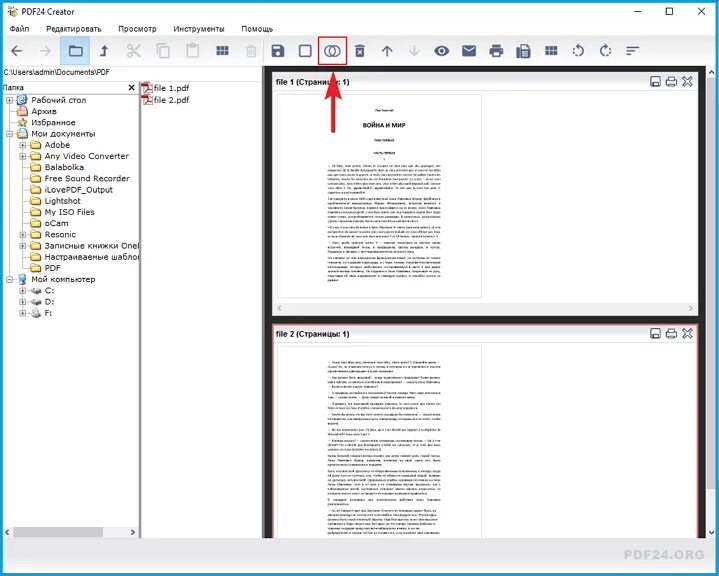Viewport: 719px width, 576px height.
Task: Open the Файл menu
Action: pos(19,29)
